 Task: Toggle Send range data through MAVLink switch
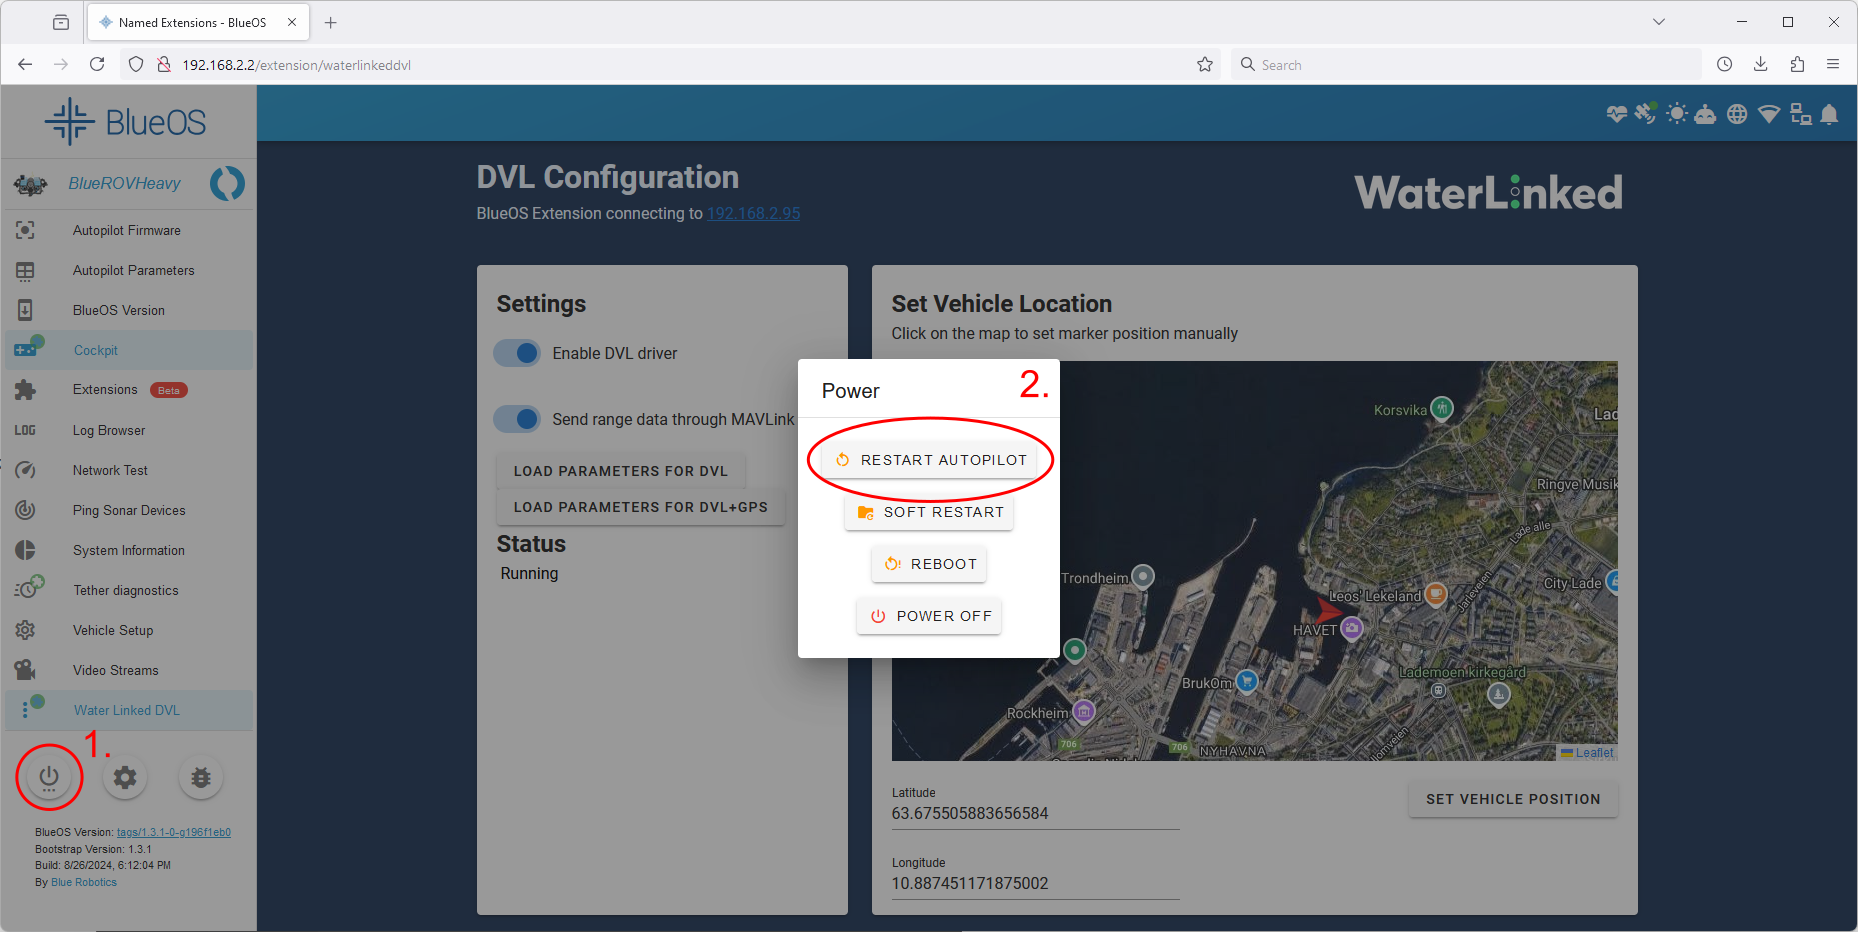coord(518,419)
